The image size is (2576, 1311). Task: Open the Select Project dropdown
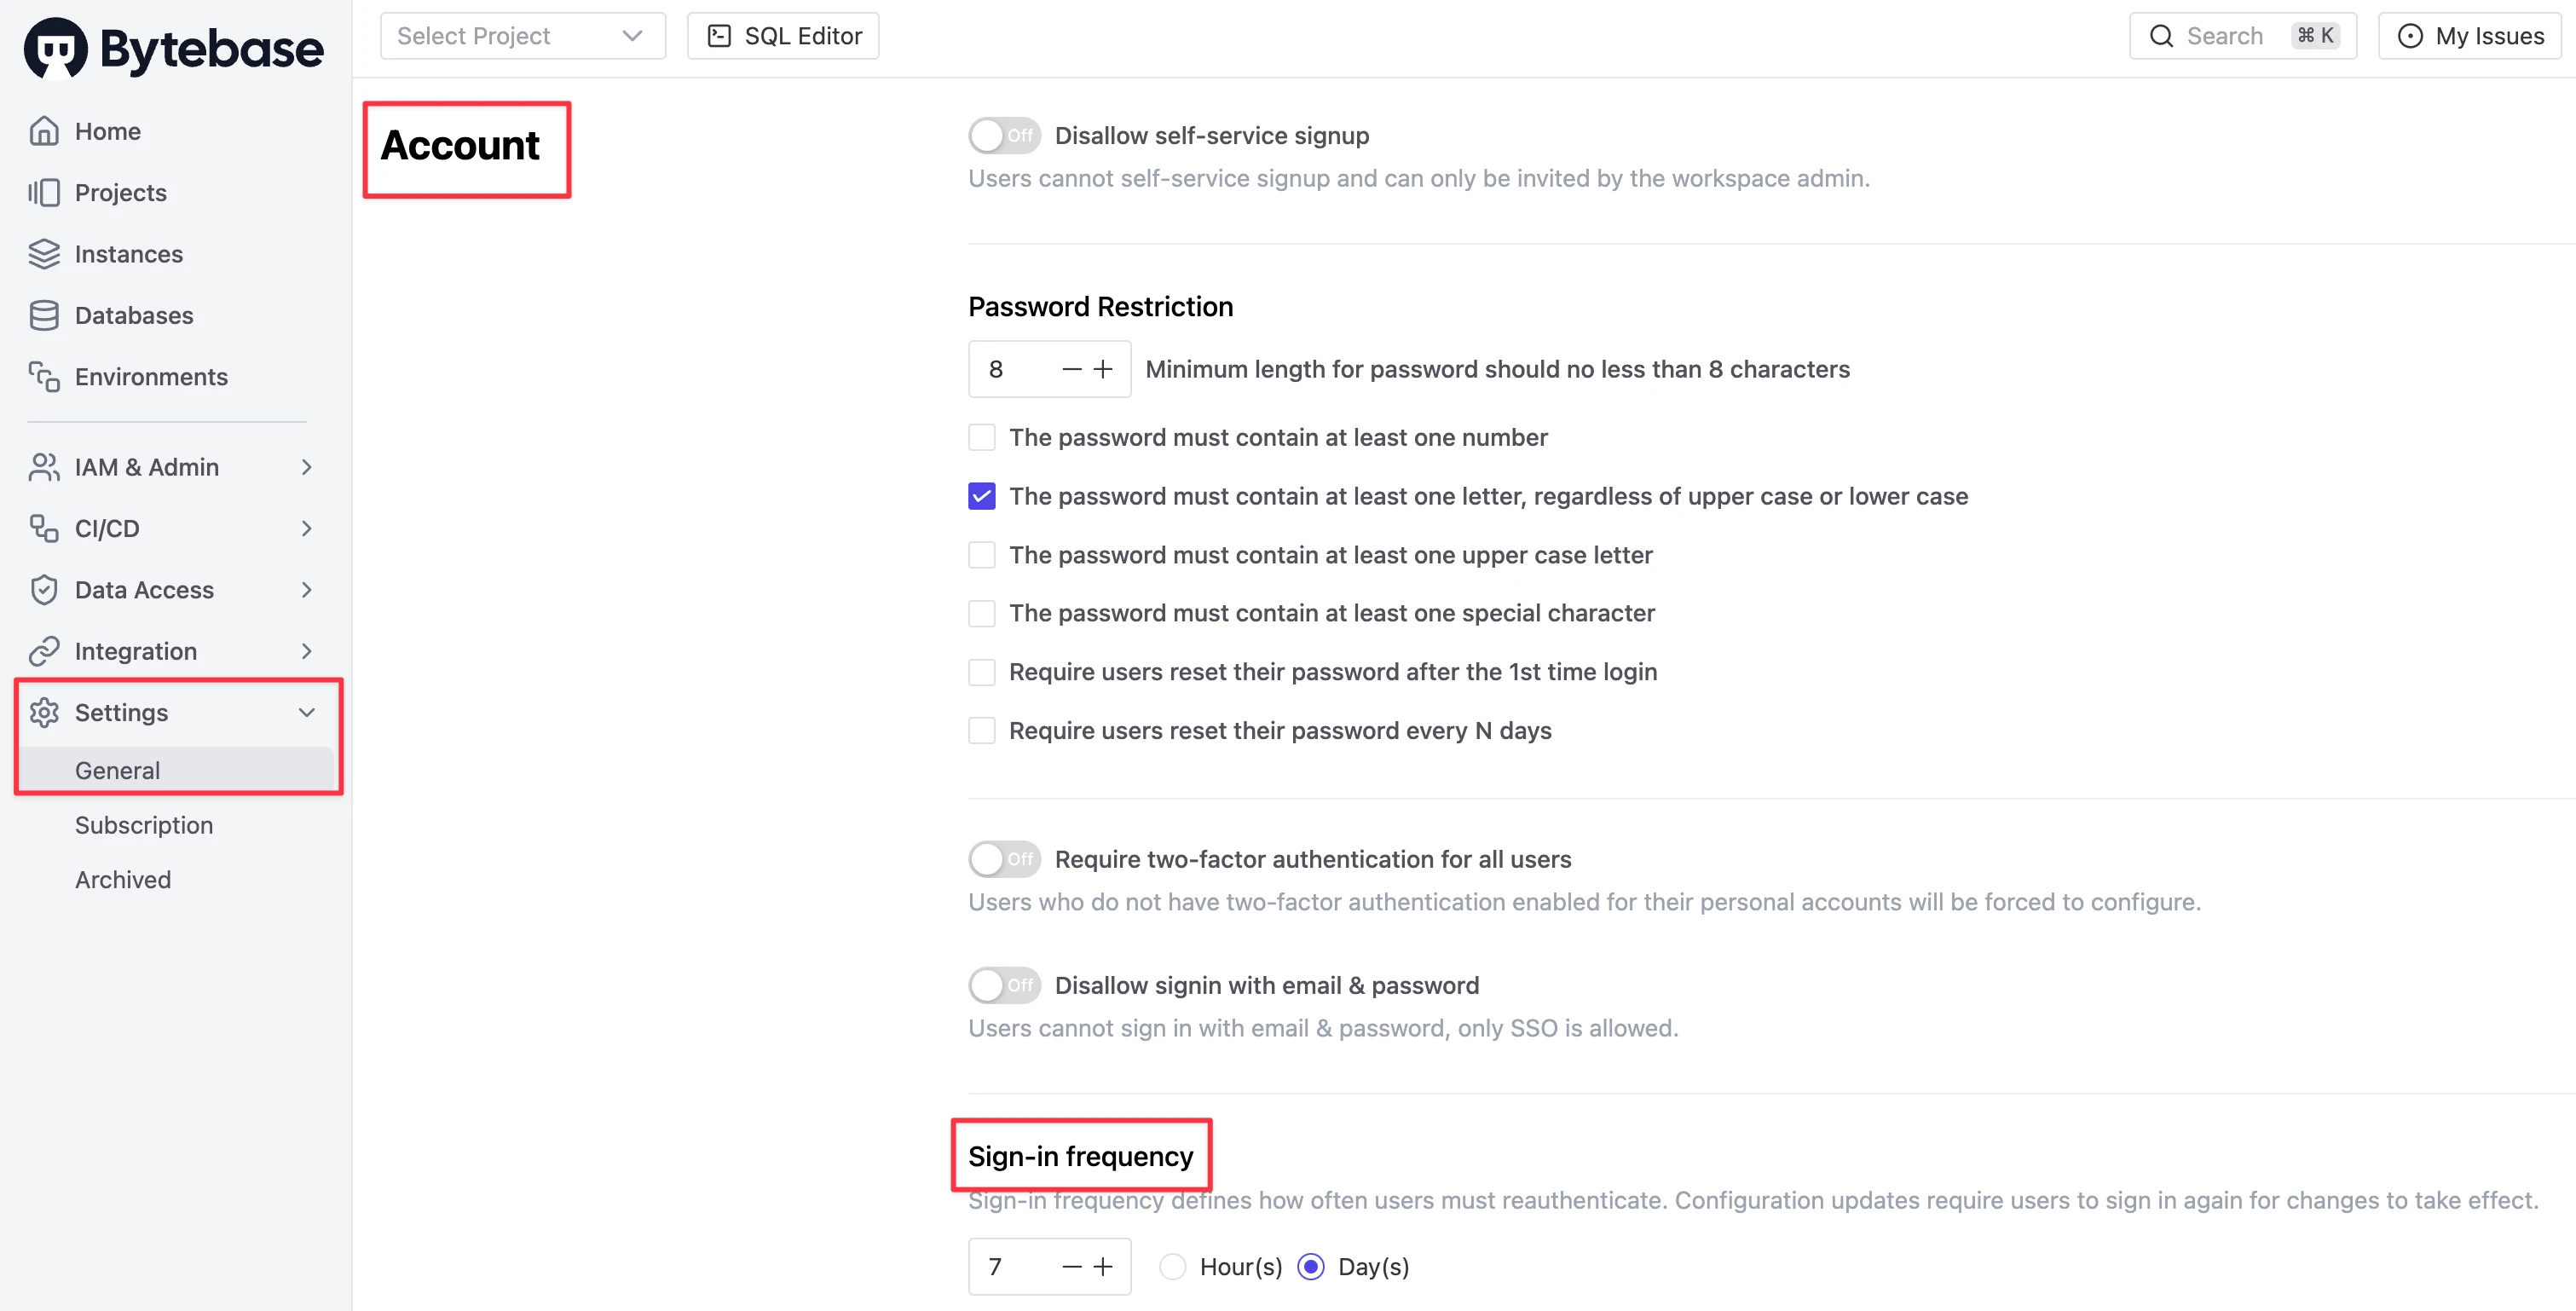(x=522, y=36)
